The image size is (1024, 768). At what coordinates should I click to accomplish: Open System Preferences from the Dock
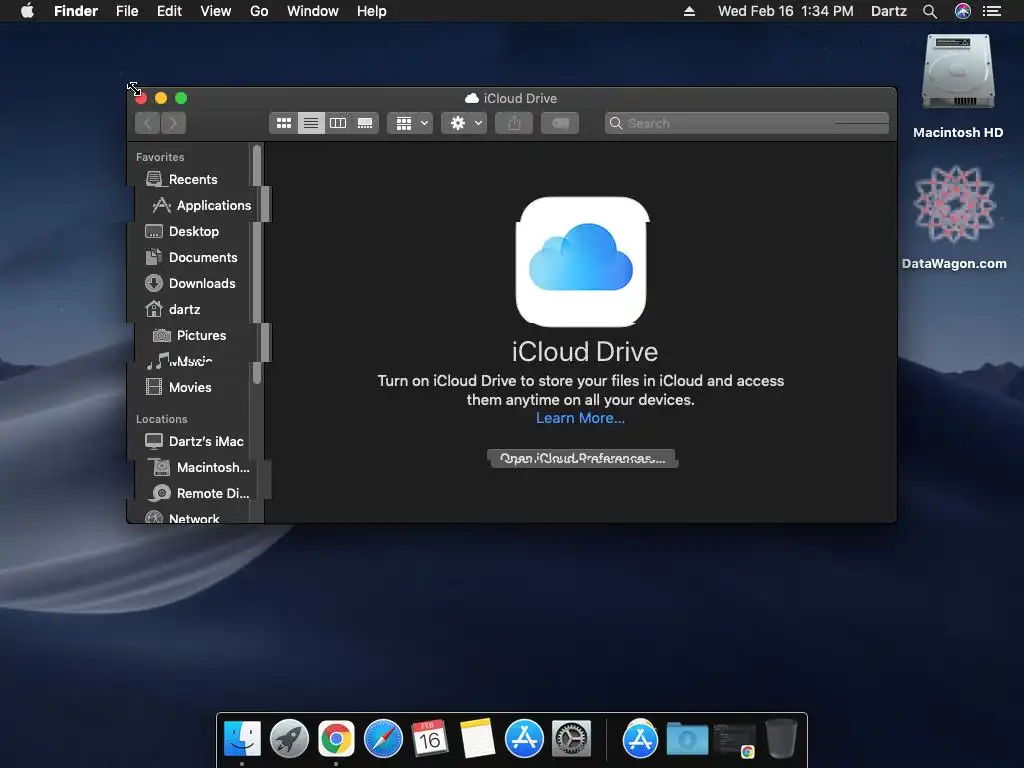[x=571, y=739]
